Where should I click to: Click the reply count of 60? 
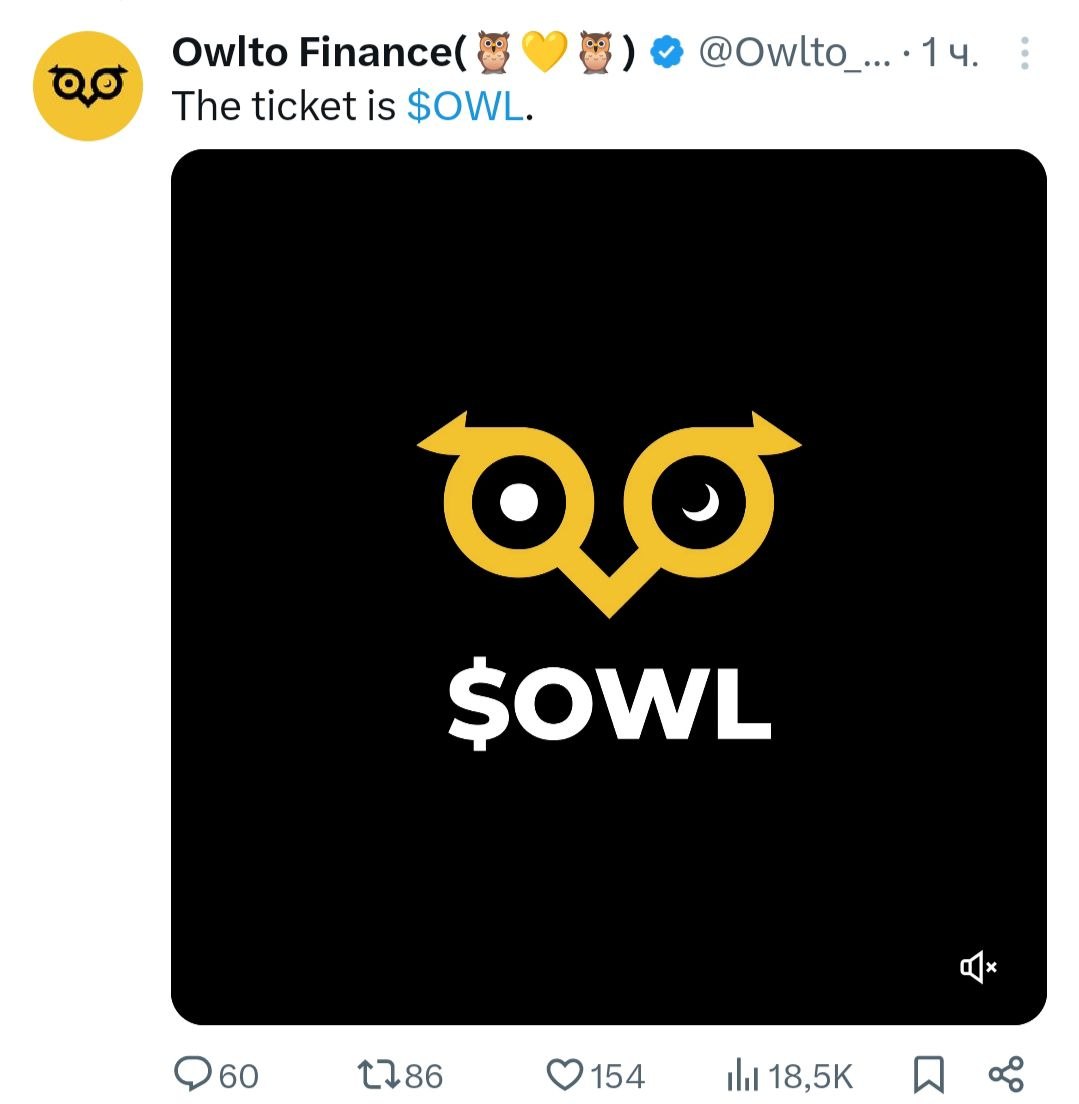(x=238, y=1076)
